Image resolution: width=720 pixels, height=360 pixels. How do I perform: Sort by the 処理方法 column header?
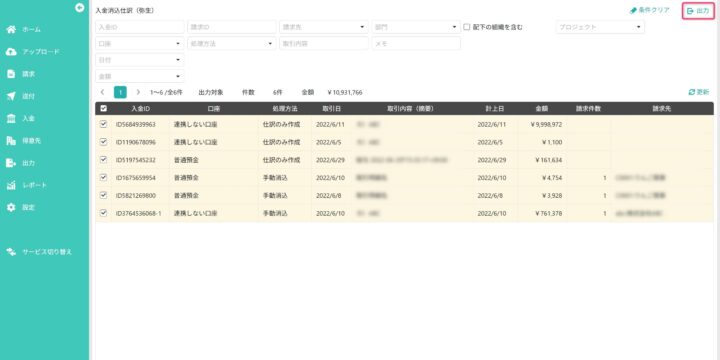pyautogui.click(x=285, y=109)
